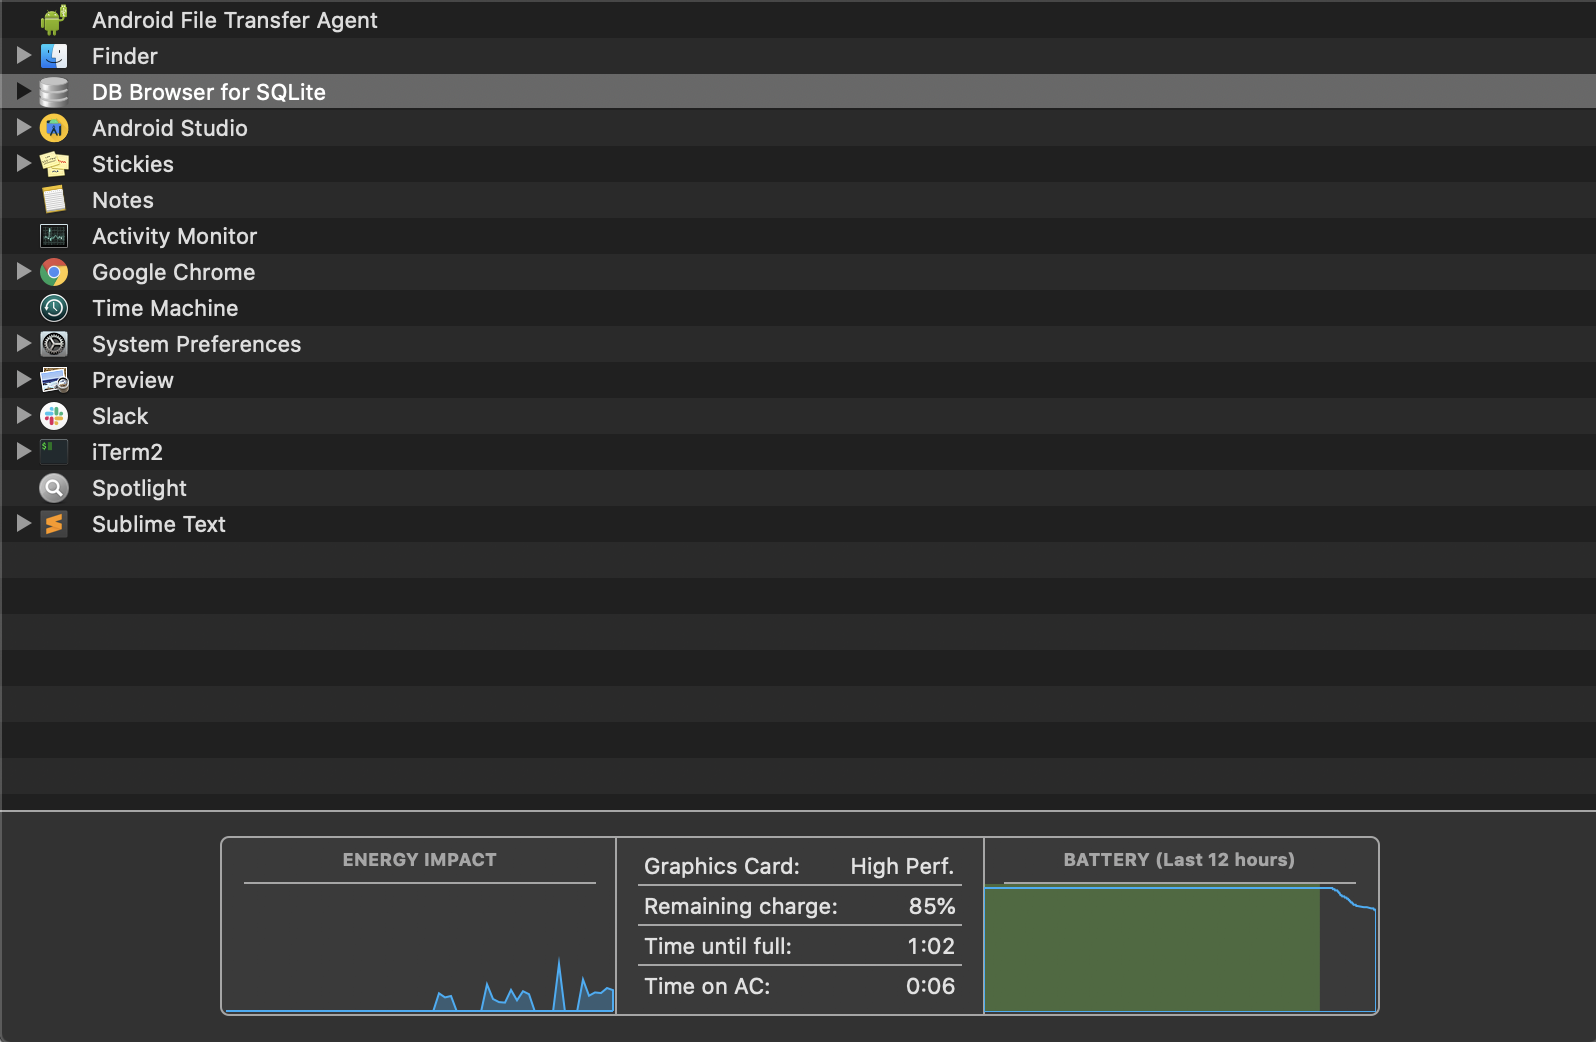Click the Time until full: label
The height and width of the screenshot is (1042, 1596).
tap(718, 947)
